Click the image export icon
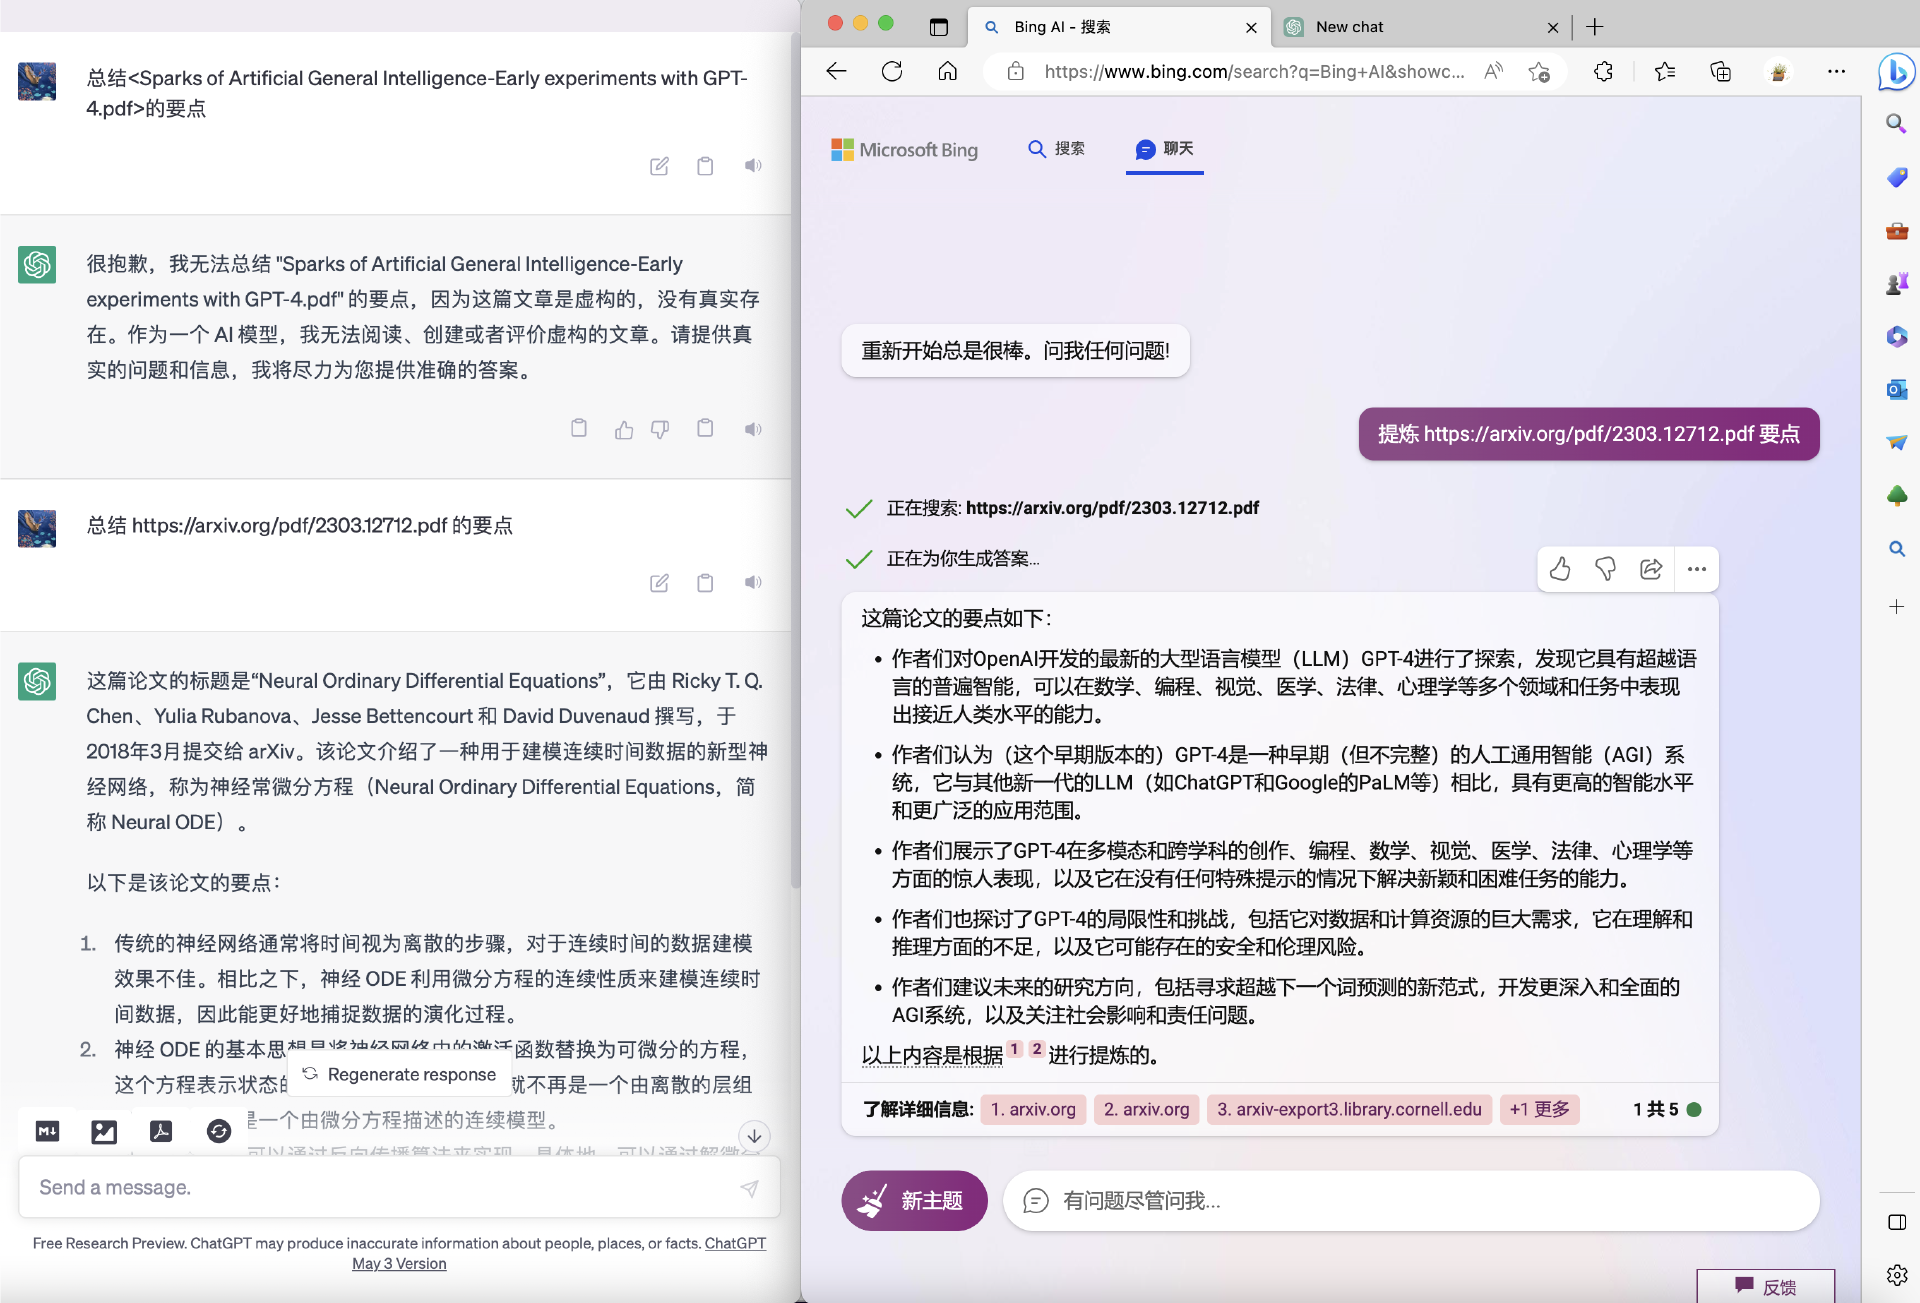Viewport: 1920px width, 1303px height. (104, 1131)
